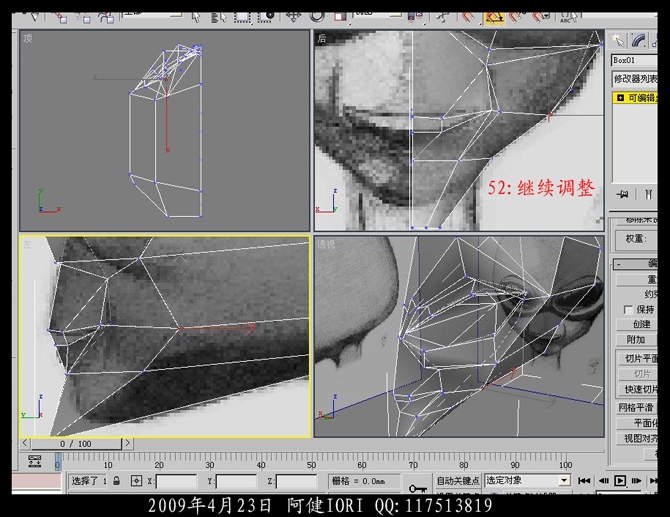The width and height of the screenshot is (670, 517).
Task: Click Previous Frame button
Action: click(603, 481)
